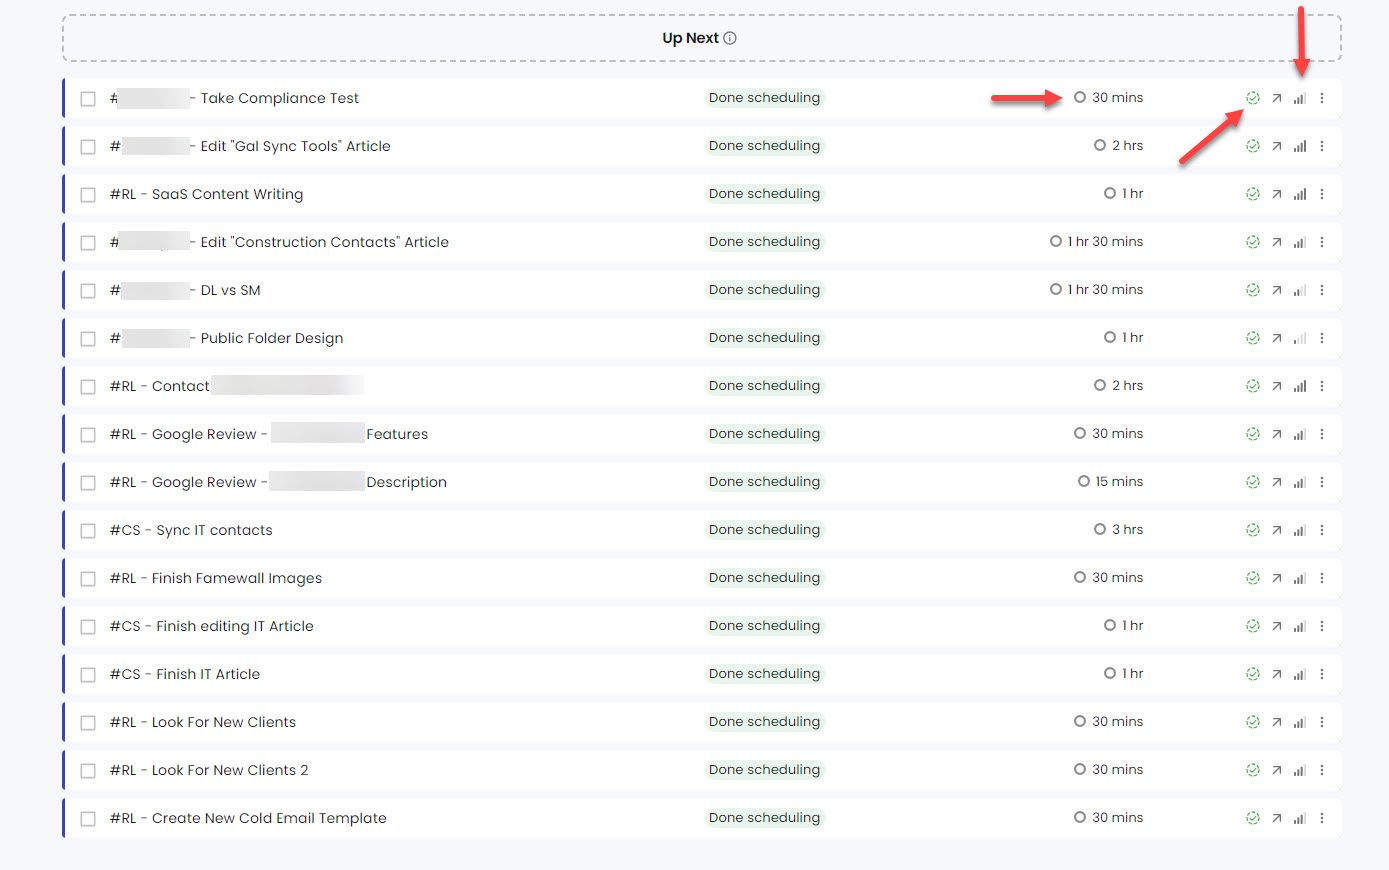
Task: Open Sync IT contacts task via arrow icon
Action: (x=1276, y=530)
